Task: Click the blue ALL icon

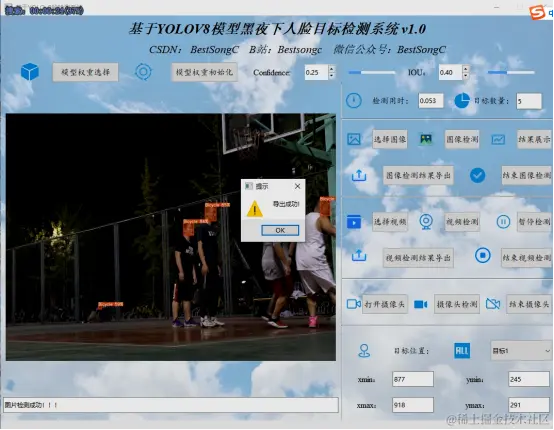Action: [x=462, y=351]
